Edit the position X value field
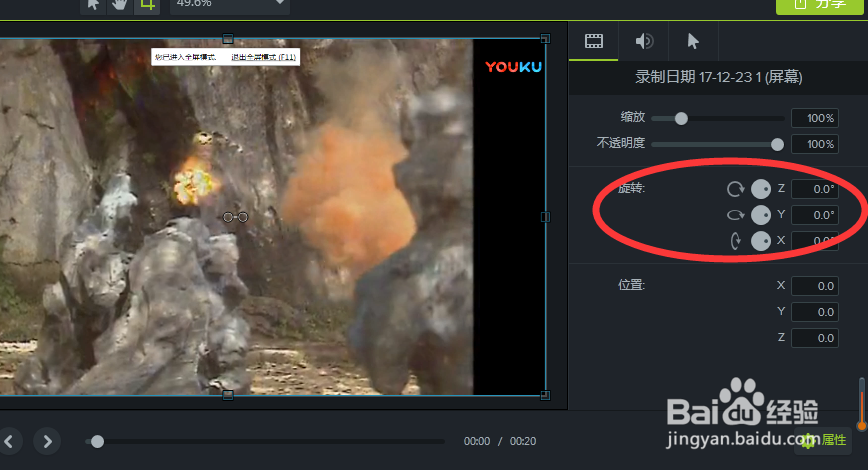 815,286
